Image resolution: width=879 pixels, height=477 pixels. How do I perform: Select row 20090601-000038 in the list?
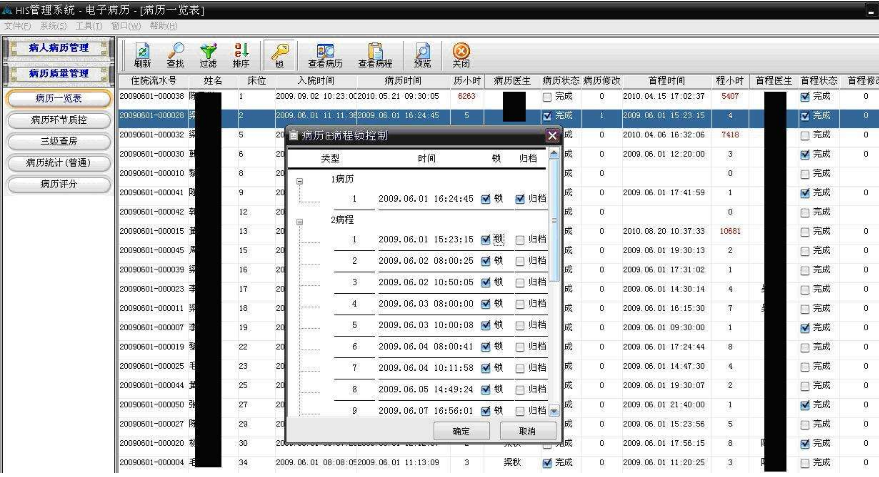498,96
